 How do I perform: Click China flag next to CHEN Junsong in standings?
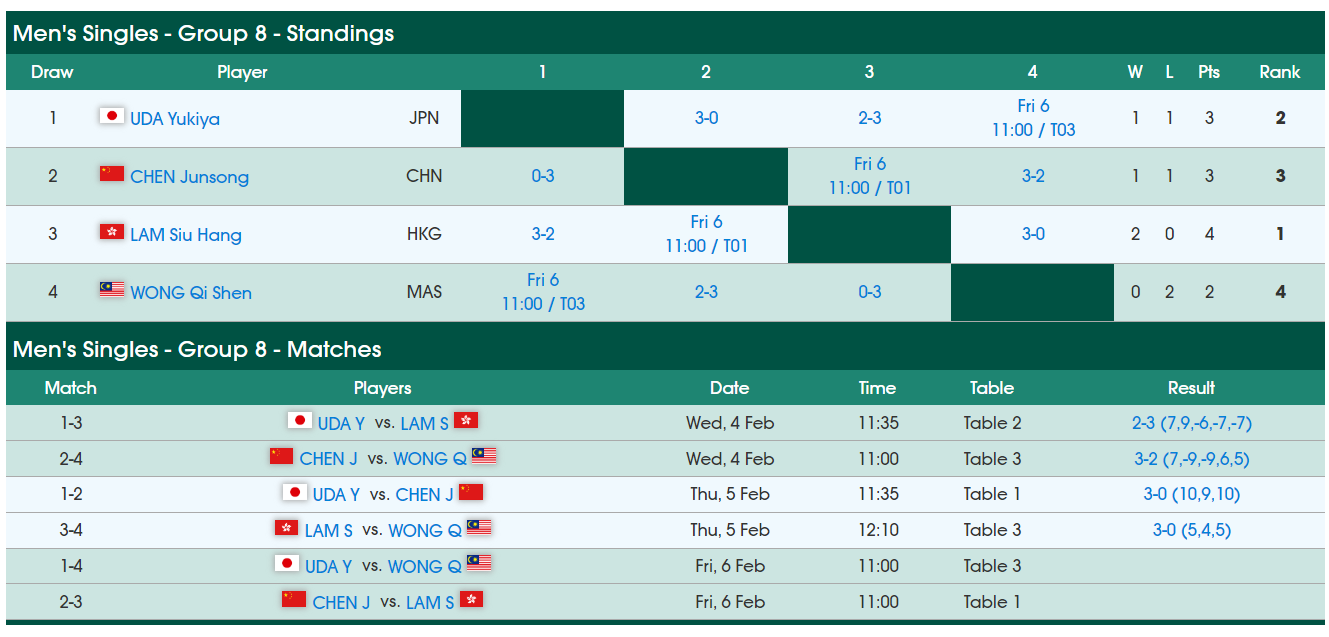(111, 174)
